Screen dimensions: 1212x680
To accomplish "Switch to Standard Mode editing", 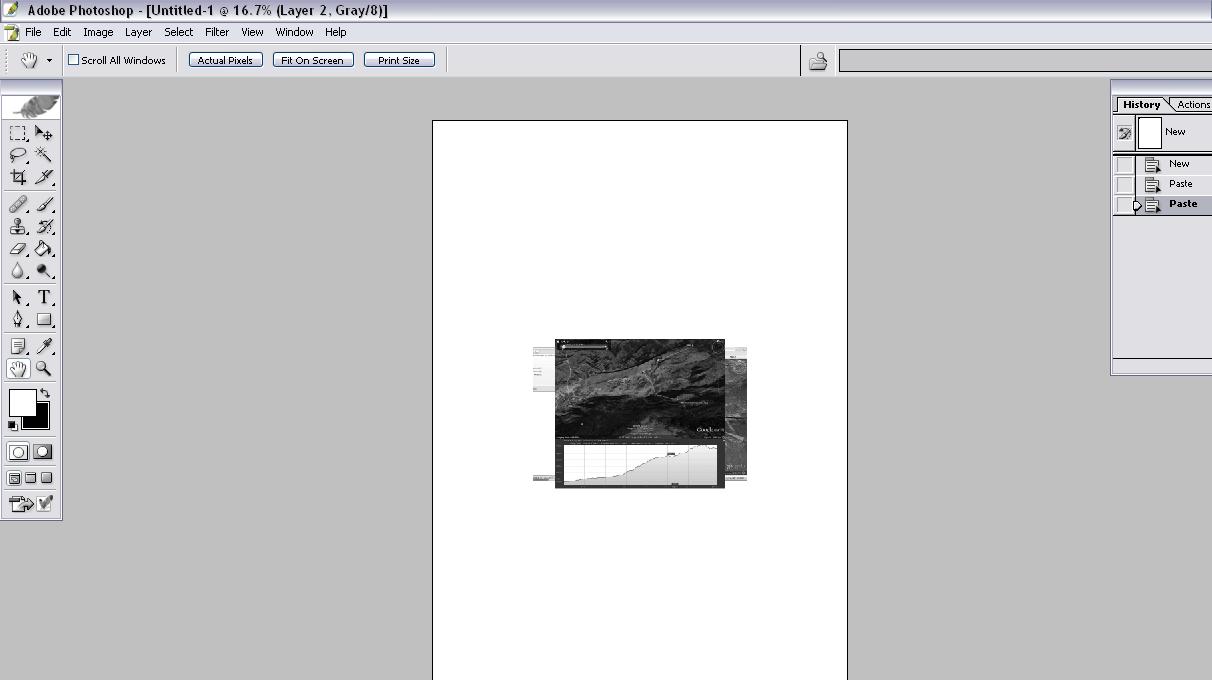I will [x=18, y=452].
